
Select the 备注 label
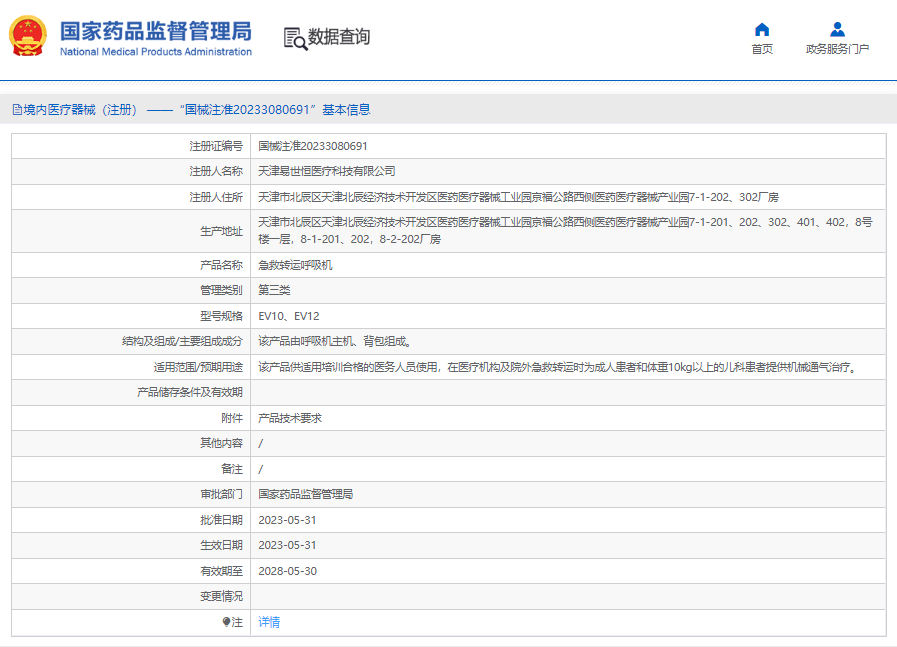tap(232, 469)
